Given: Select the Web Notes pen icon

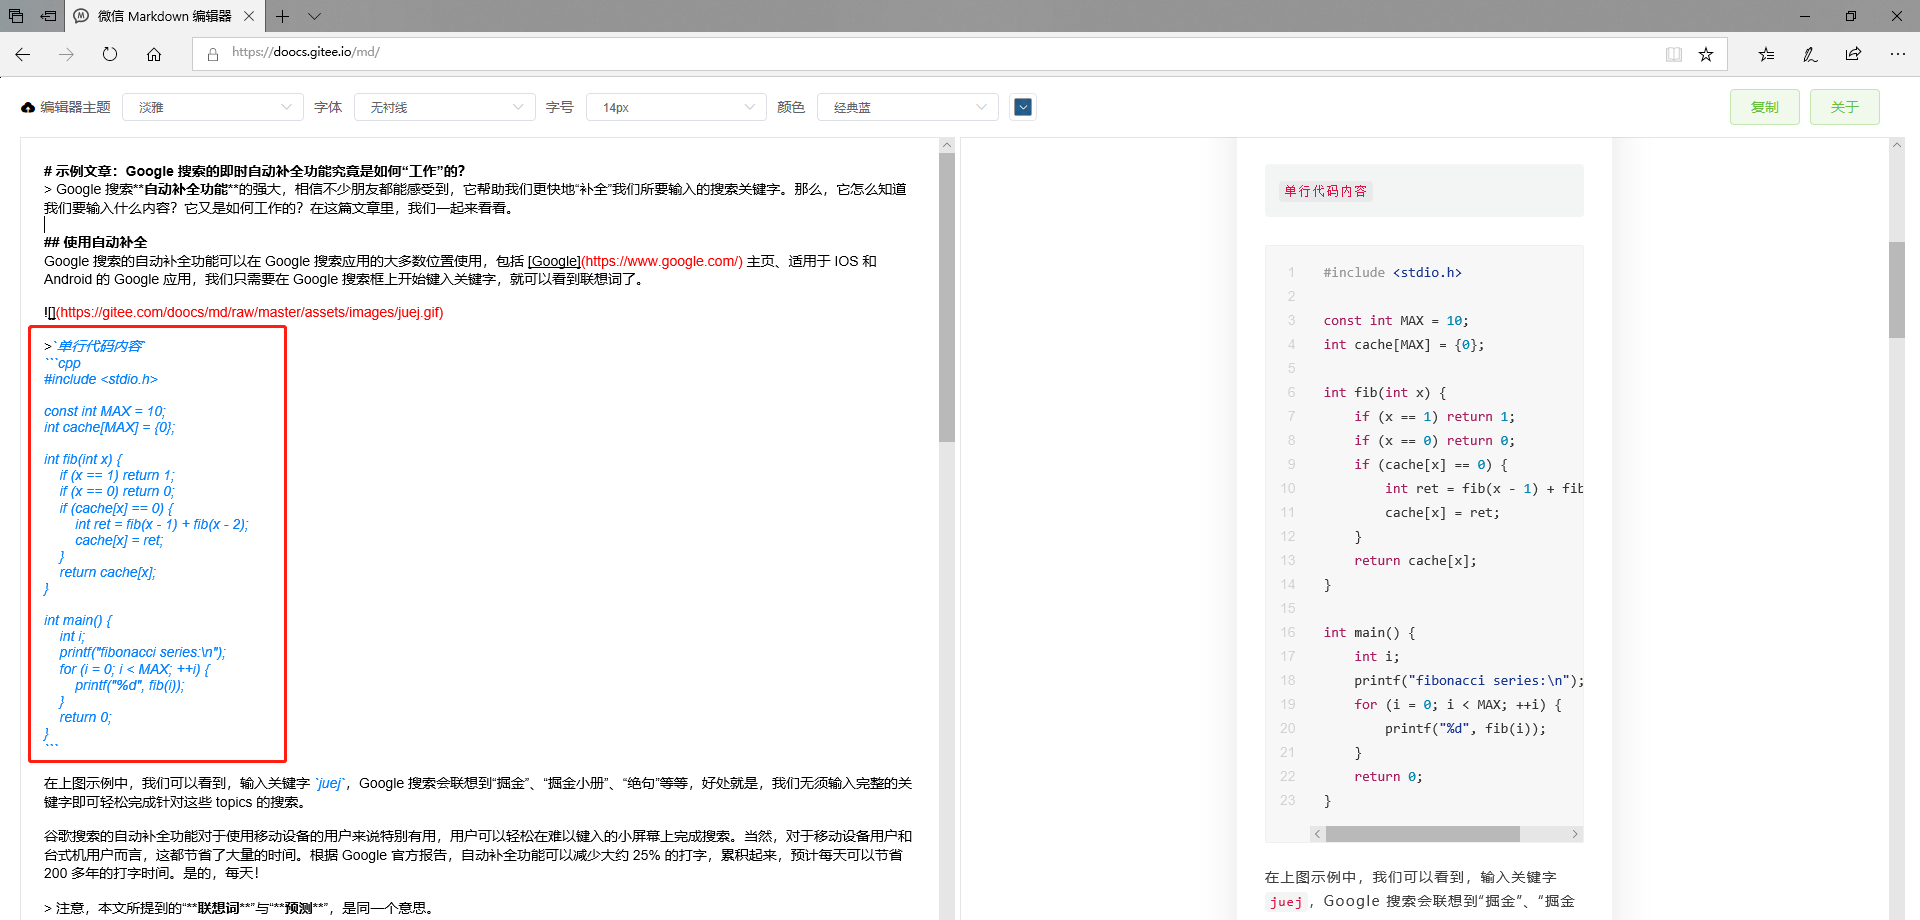Looking at the screenshot, I should point(1809,54).
